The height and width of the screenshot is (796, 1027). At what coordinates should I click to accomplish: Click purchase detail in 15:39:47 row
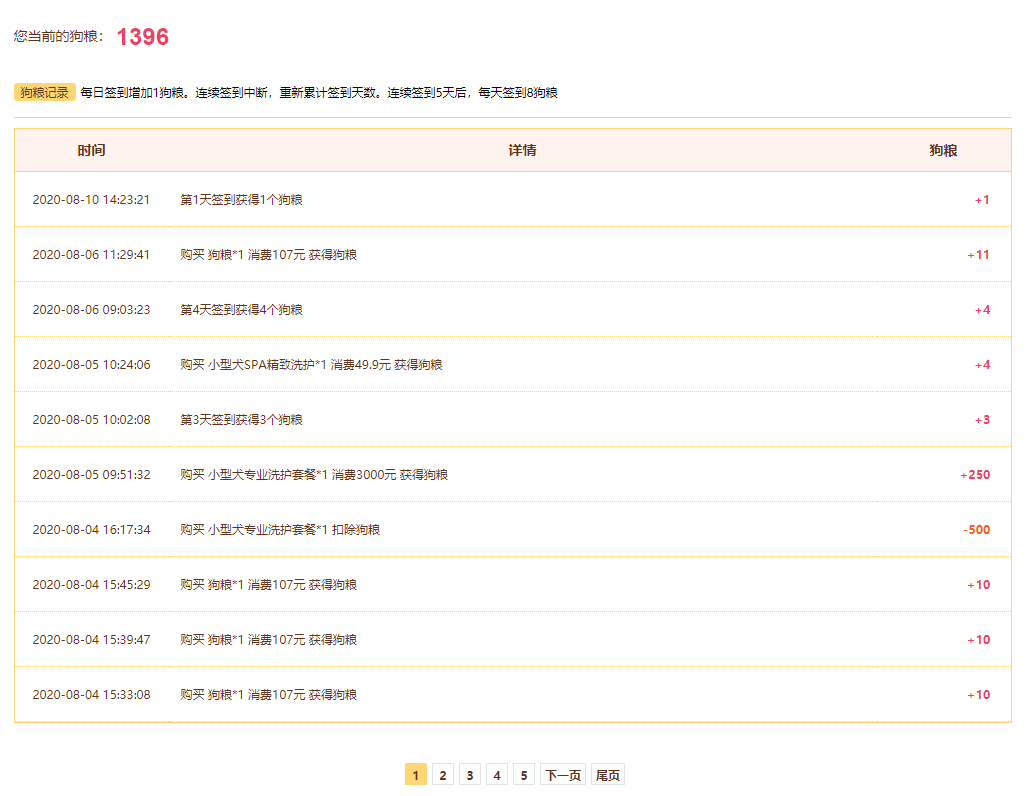pos(269,639)
